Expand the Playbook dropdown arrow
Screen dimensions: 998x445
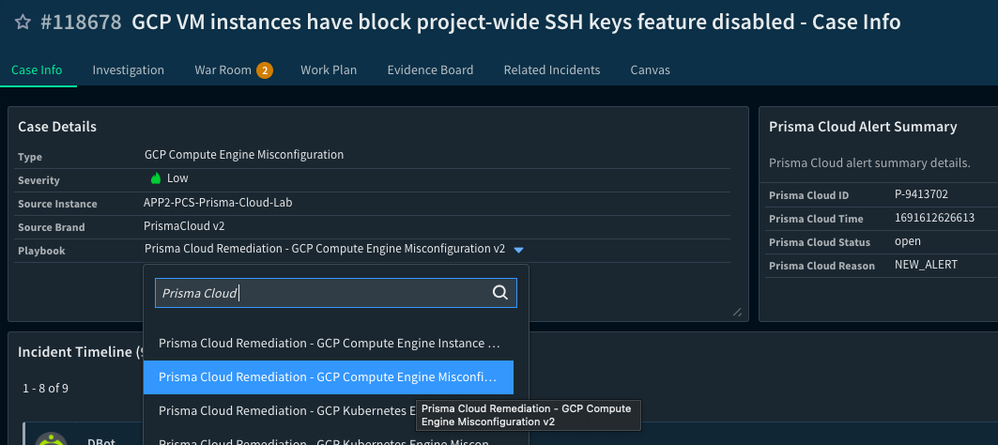pyautogui.click(x=518, y=250)
